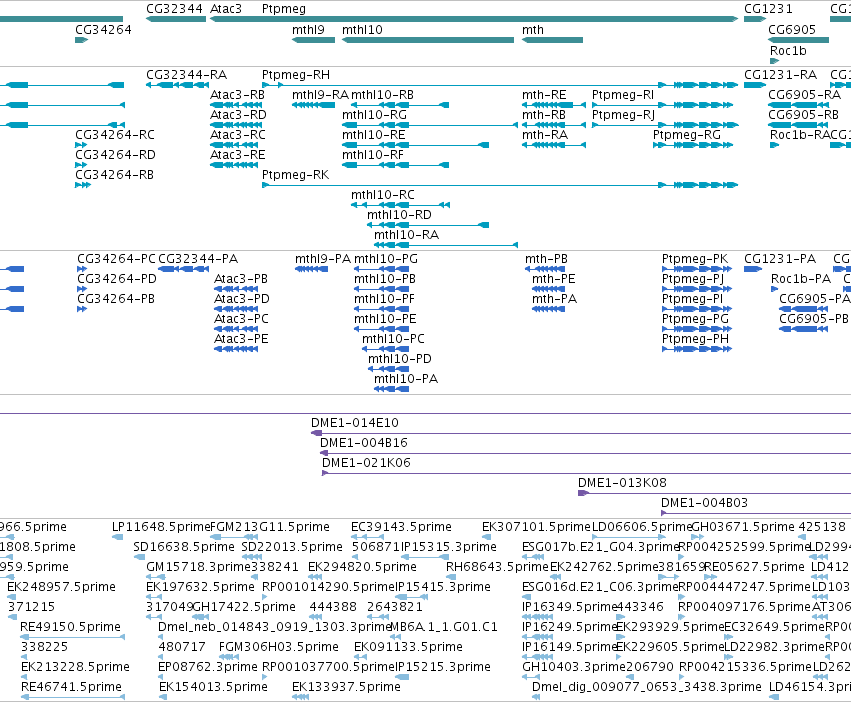Select the Atac3 gene label
Viewport: 851px width, 702px height.
226,9
